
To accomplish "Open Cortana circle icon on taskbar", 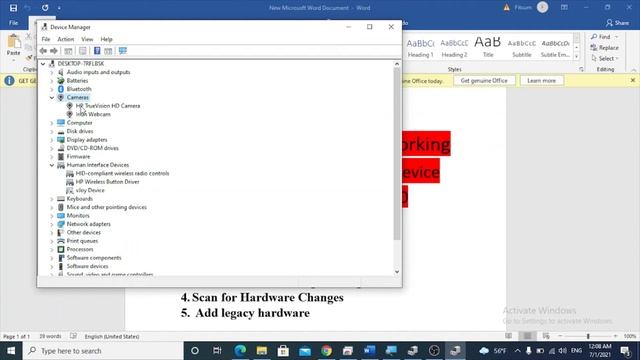I will (x=195, y=351).
